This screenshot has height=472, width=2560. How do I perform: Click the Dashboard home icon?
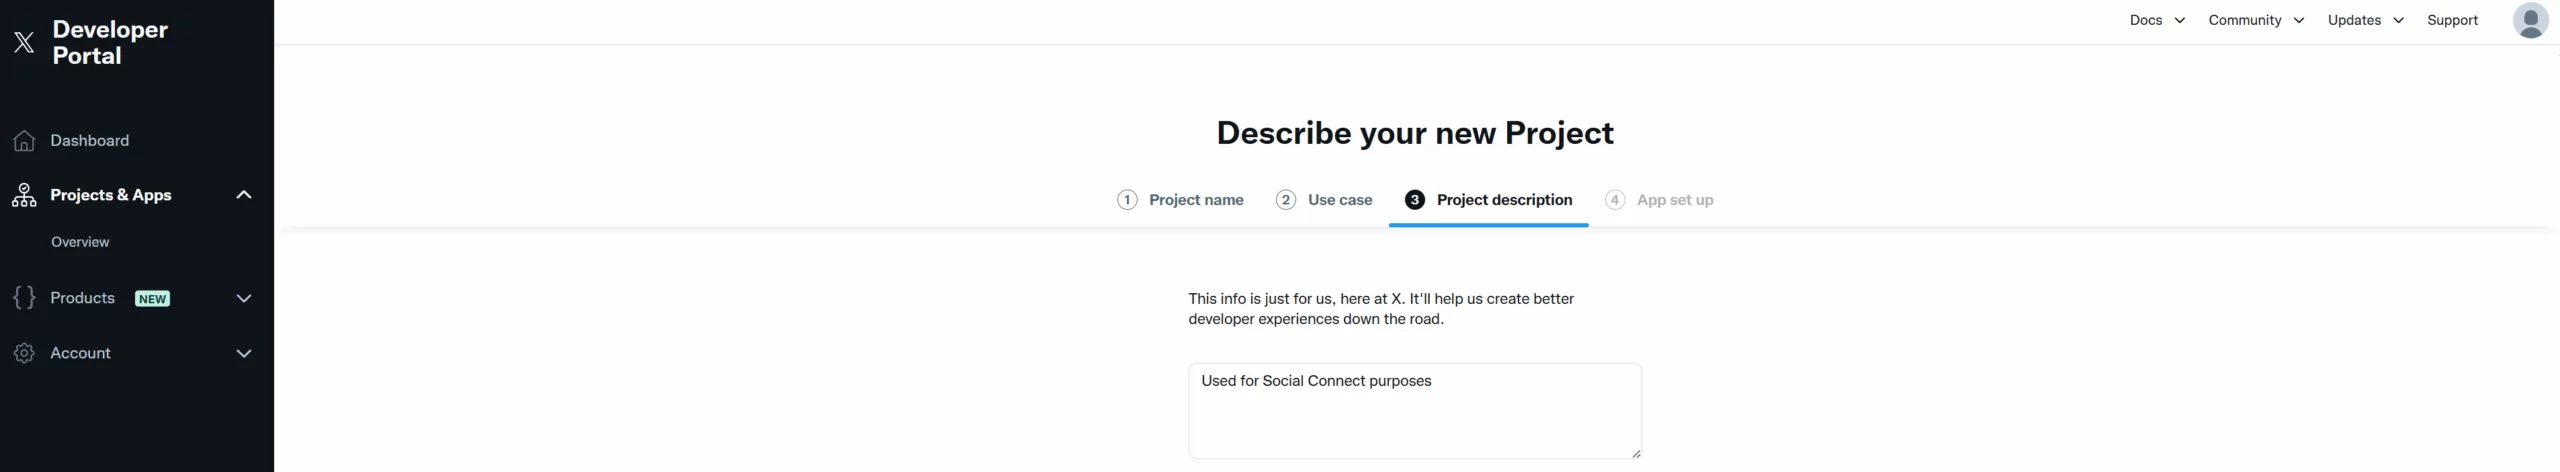(x=24, y=140)
